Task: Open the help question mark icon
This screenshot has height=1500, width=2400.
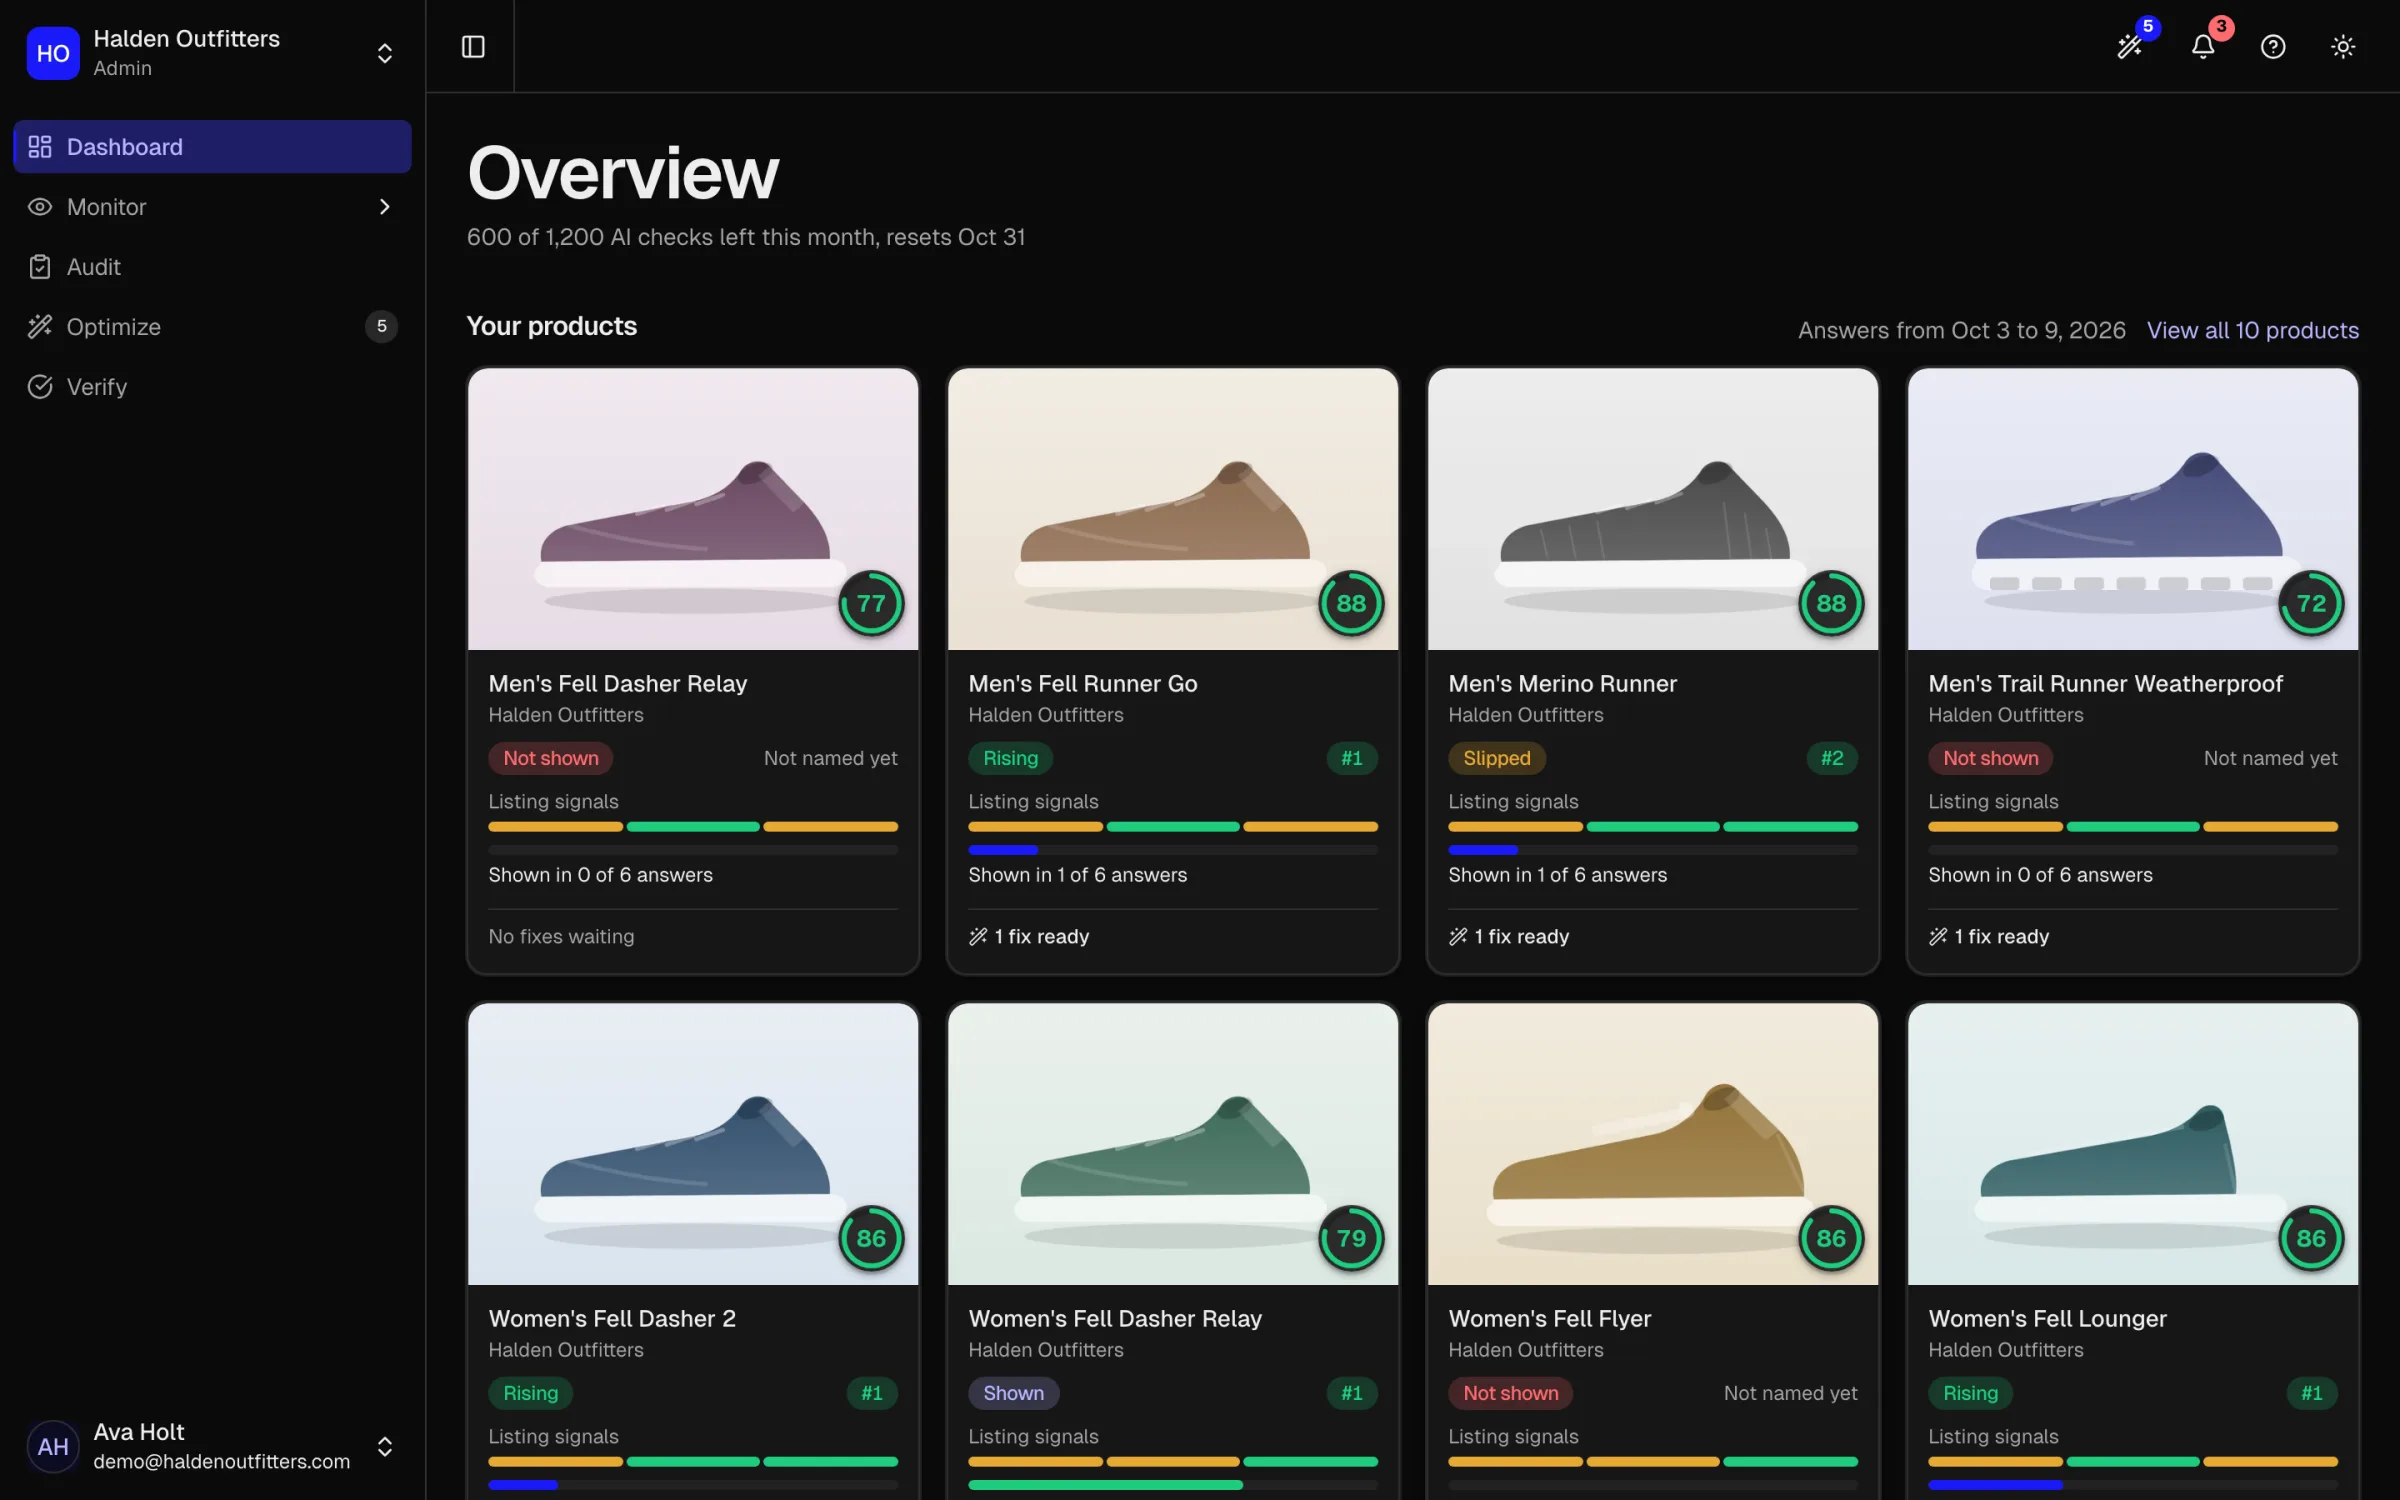Action: click(x=2273, y=47)
